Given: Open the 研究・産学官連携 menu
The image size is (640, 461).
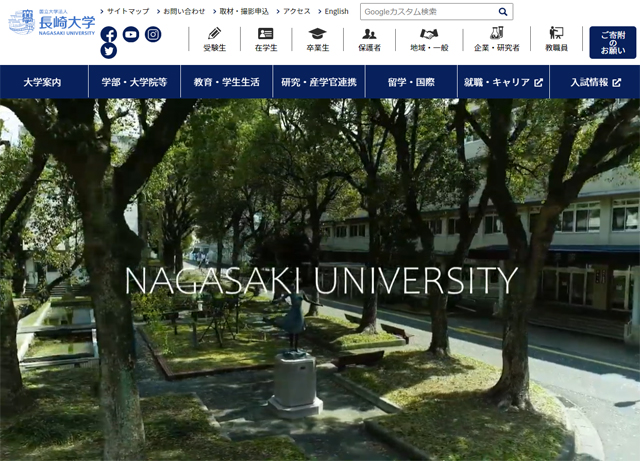Looking at the screenshot, I should 319,82.
